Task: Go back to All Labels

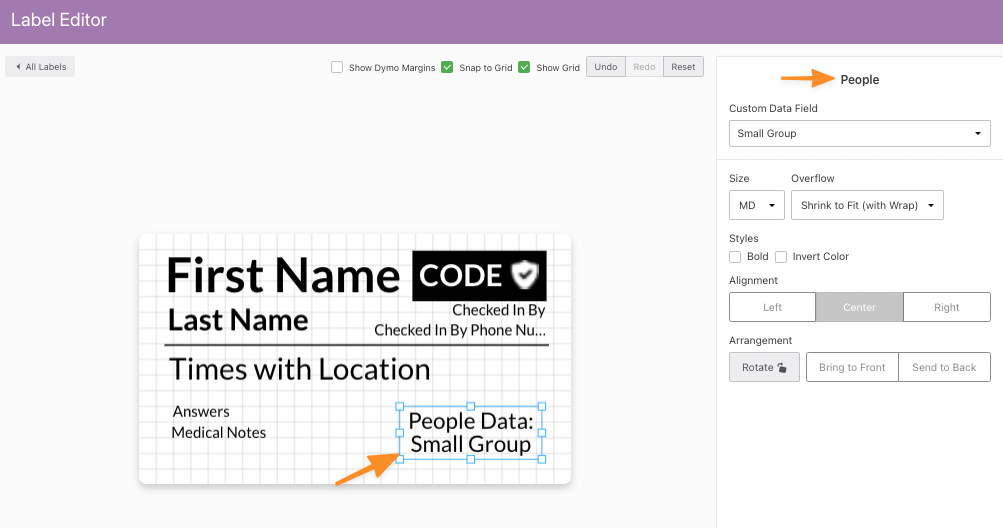Action: tap(40, 67)
